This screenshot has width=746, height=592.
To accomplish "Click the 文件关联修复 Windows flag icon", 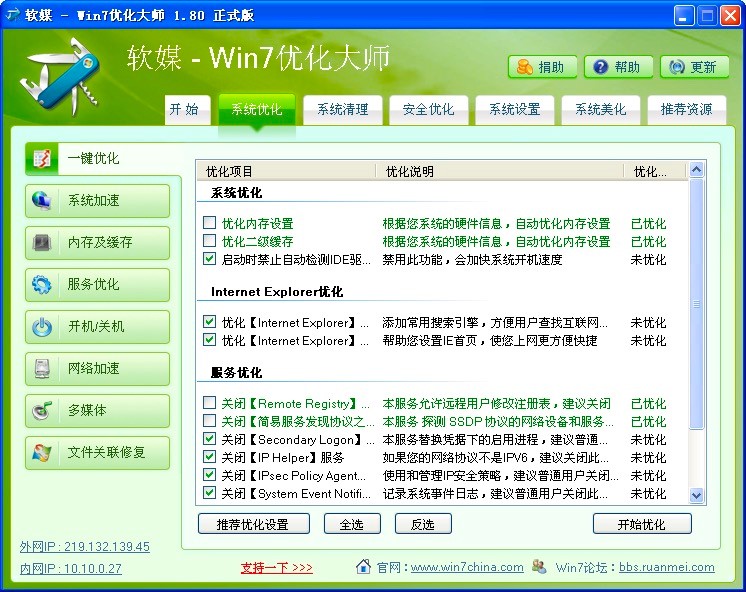I will 42,452.
